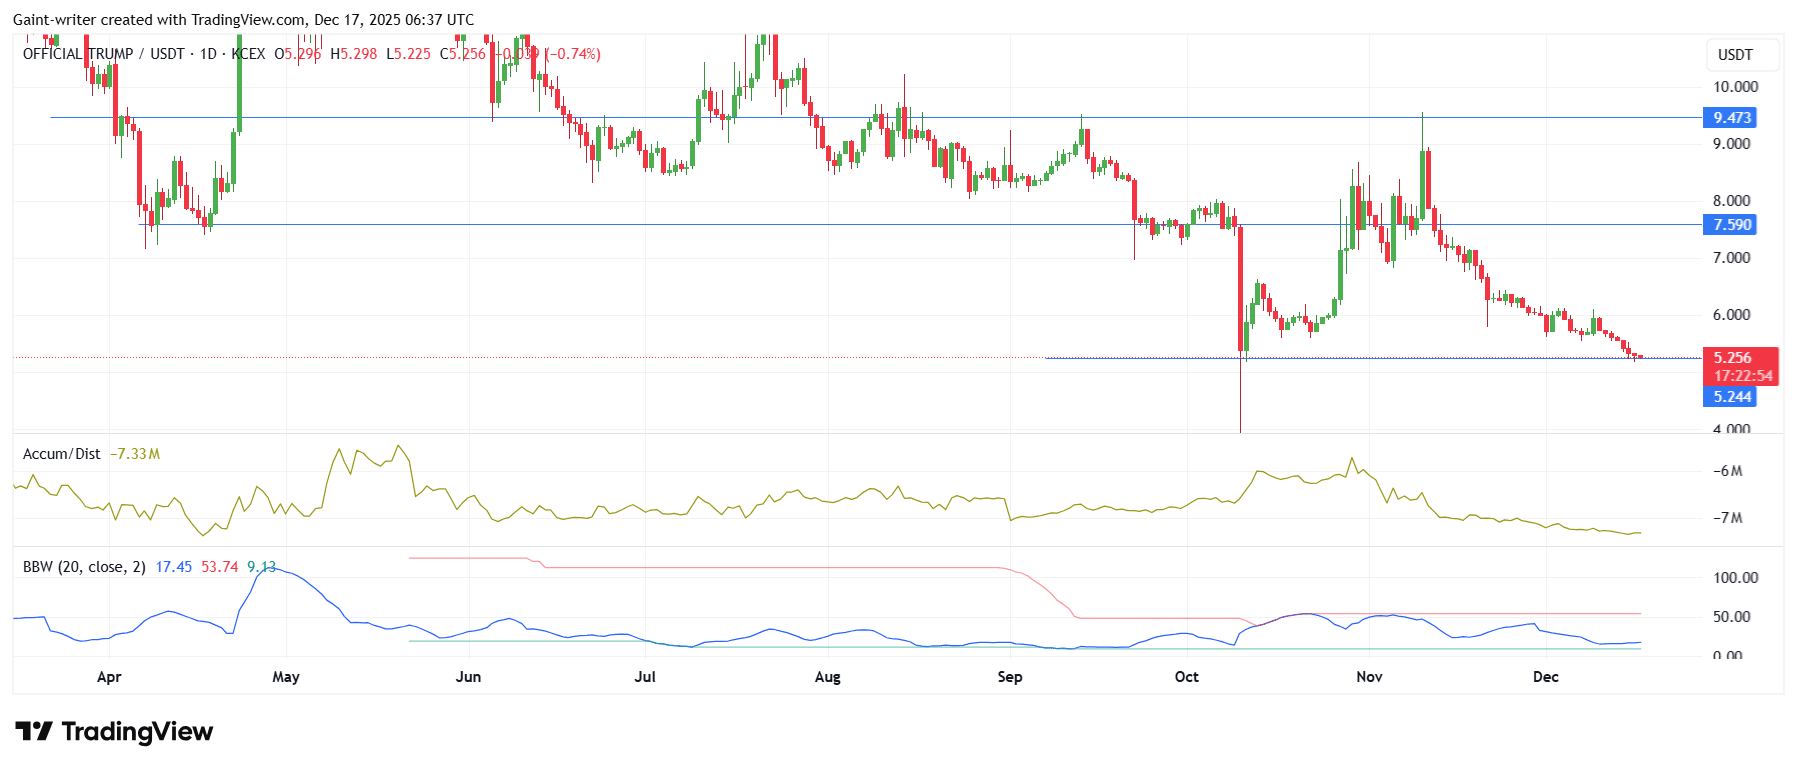
Task: Click the 7.590 price line label
Action: click(x=1729, y=225)
